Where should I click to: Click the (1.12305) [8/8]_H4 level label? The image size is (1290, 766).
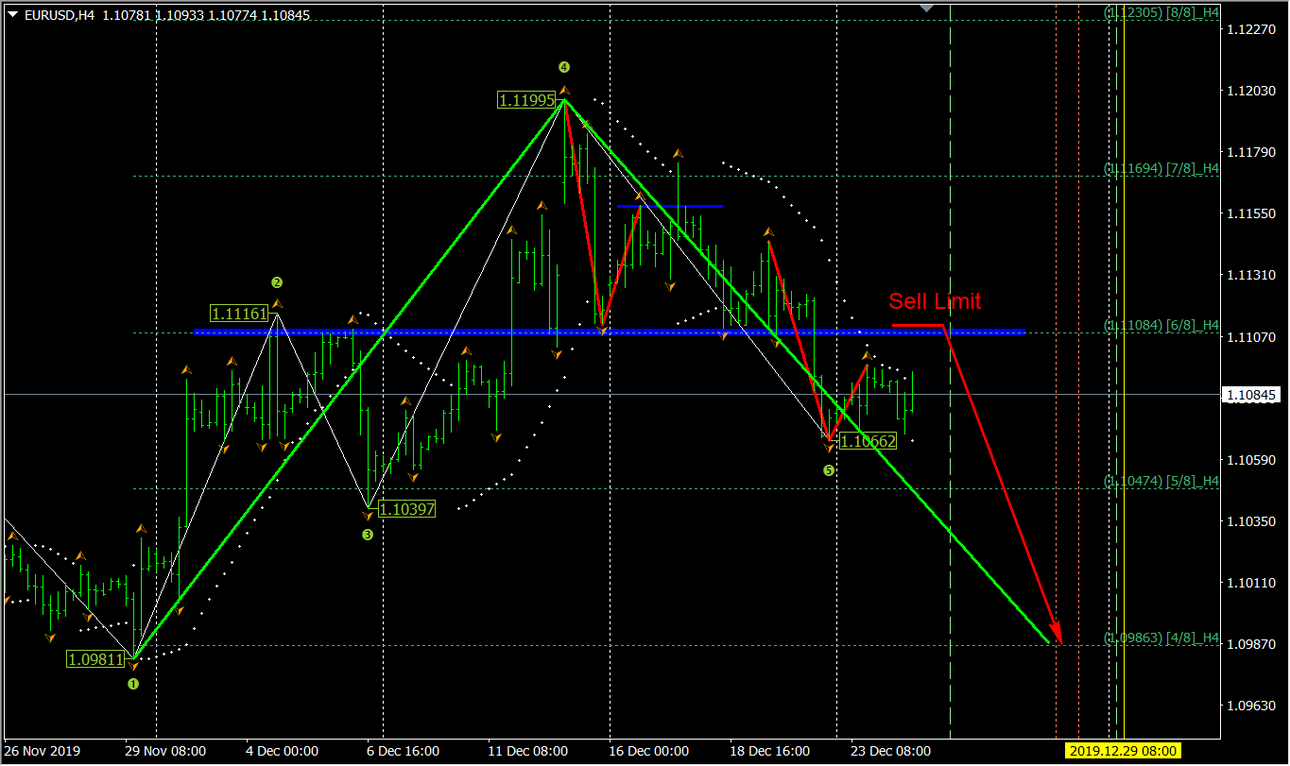[x=1161, y=13]
